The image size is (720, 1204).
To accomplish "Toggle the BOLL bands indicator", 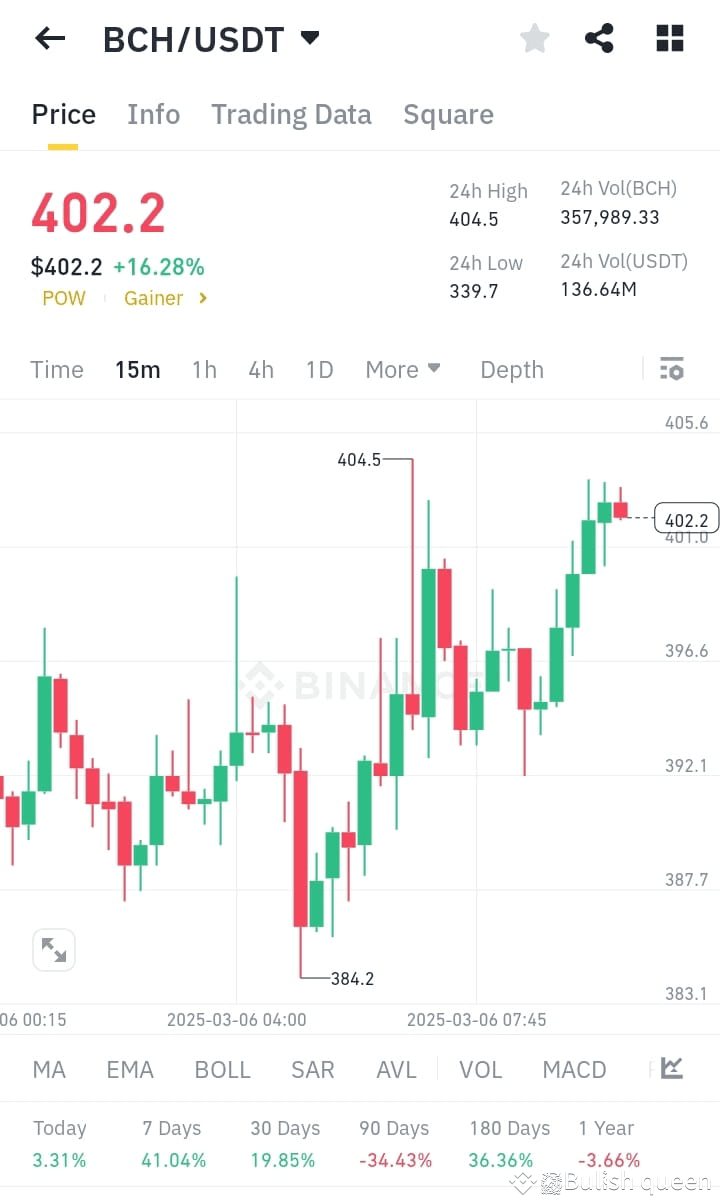I will pos(222,1069).
